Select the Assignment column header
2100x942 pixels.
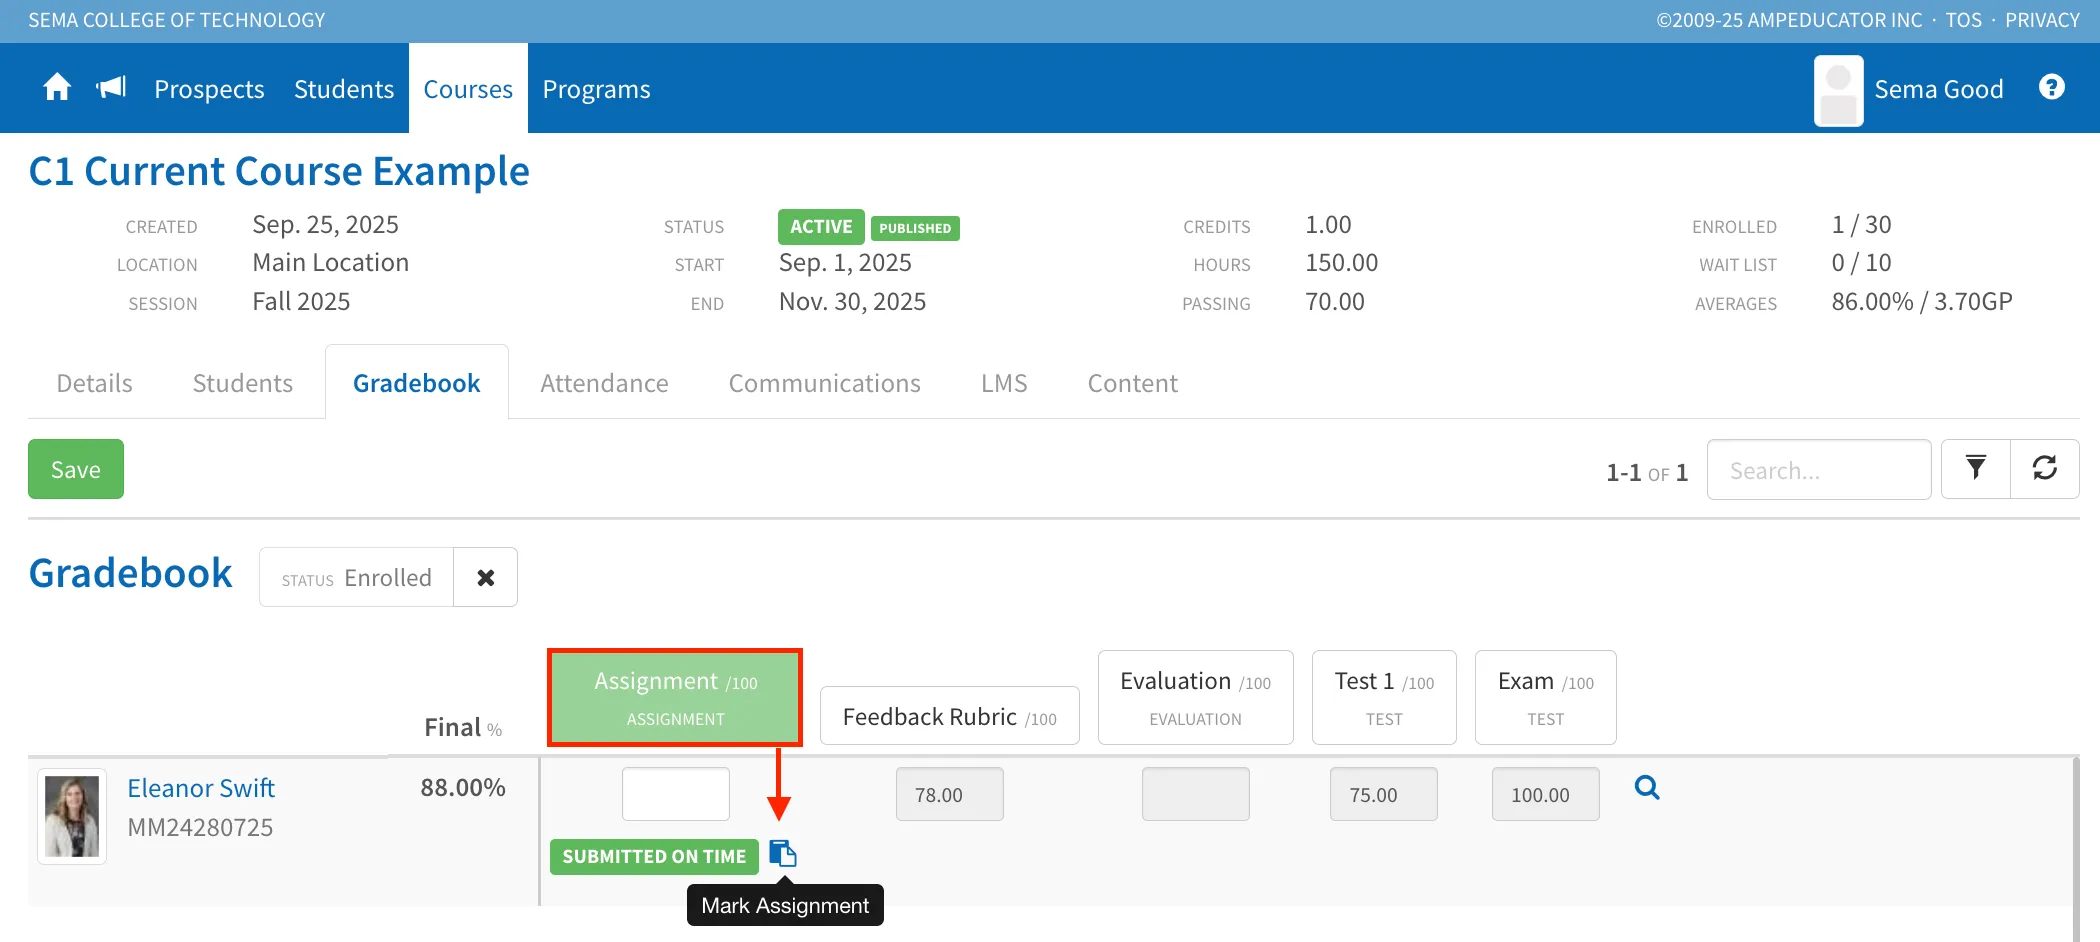coord(675,697)
